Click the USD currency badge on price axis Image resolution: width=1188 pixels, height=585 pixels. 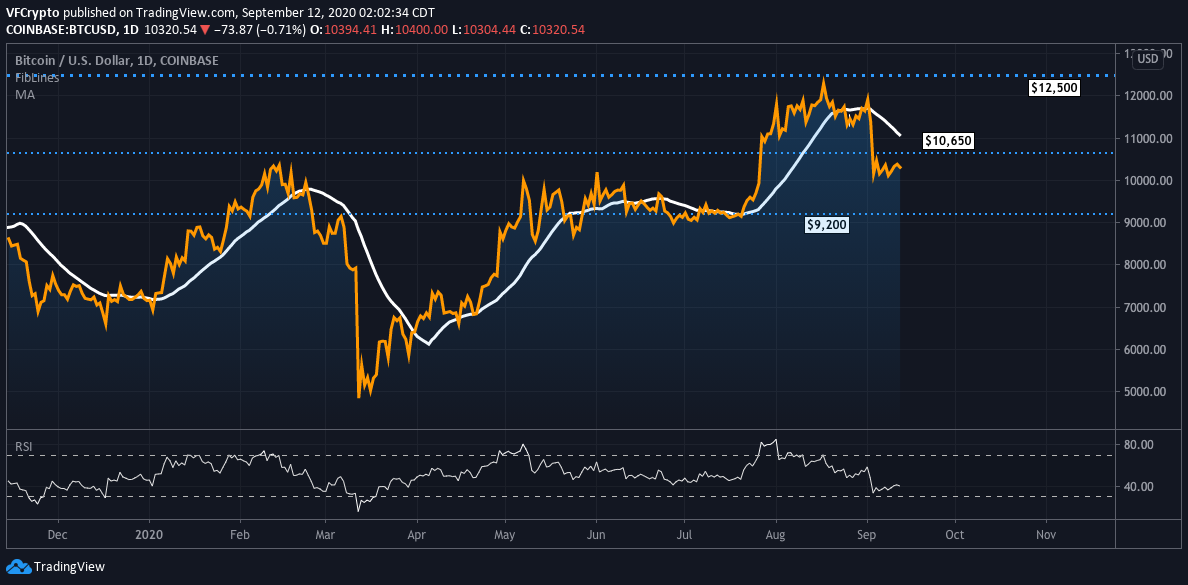tap(1147, 59)
